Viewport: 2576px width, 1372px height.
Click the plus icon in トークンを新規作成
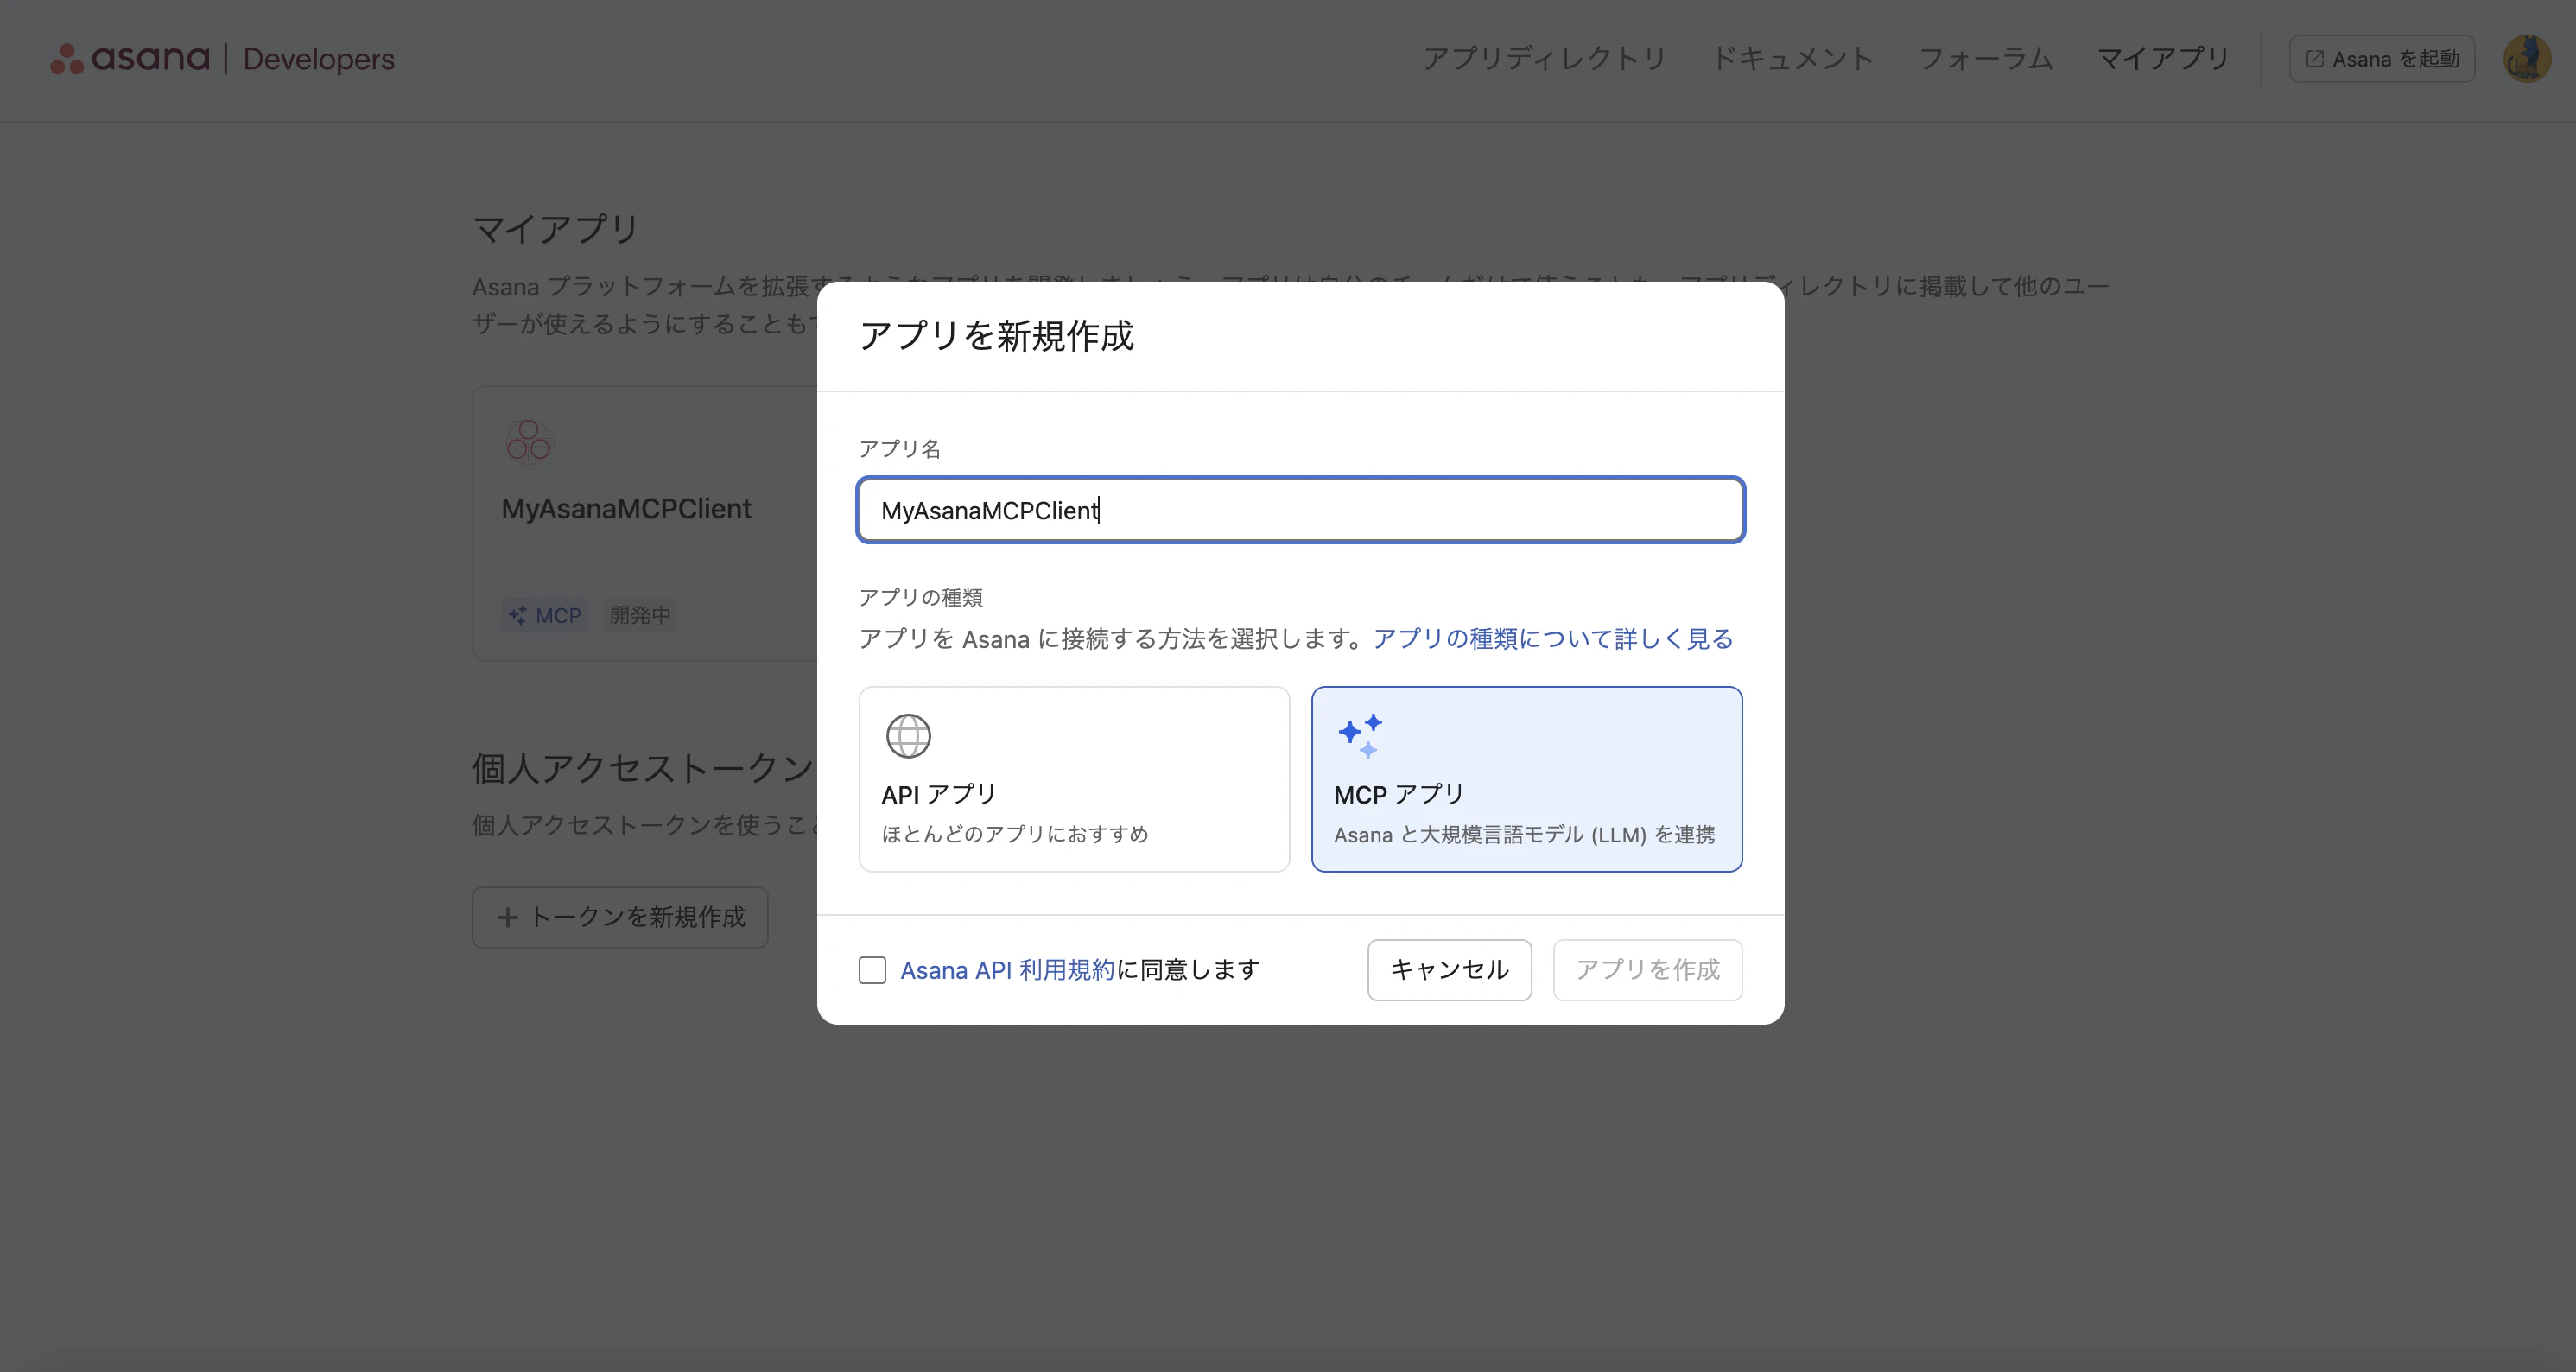tap(508, 917)
